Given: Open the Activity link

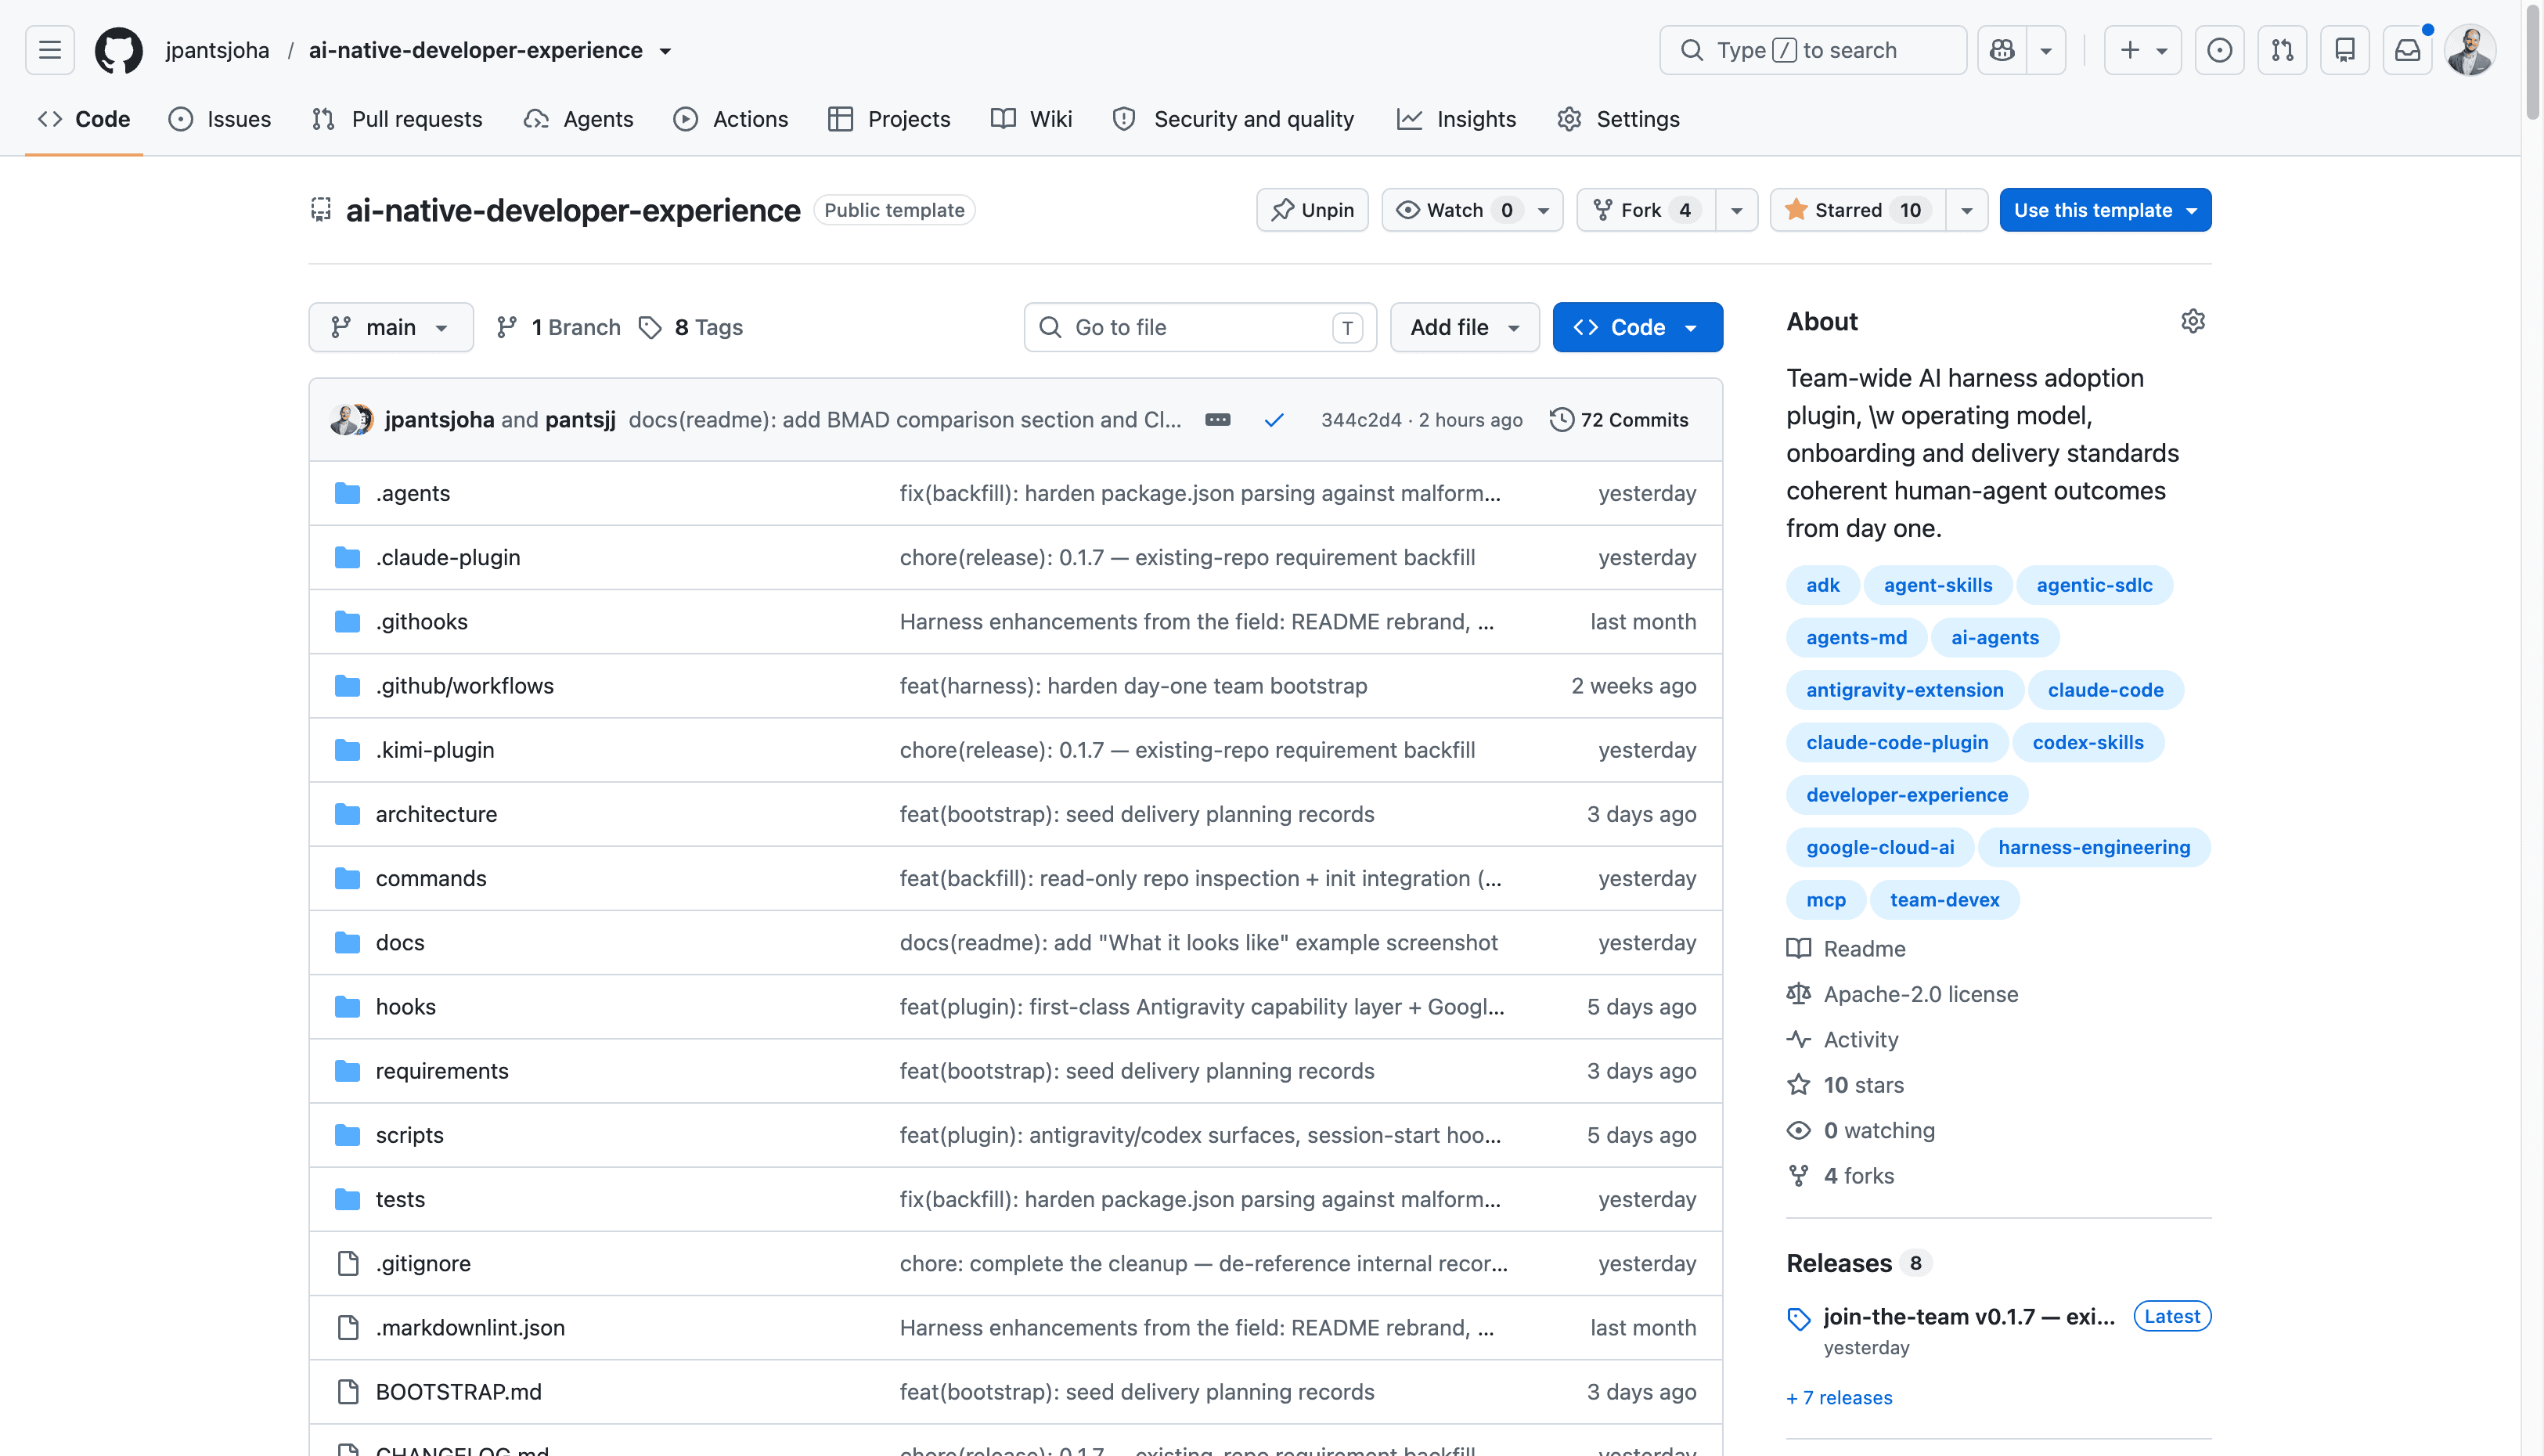Looking at the screenshot, I should (1860, 1039).
